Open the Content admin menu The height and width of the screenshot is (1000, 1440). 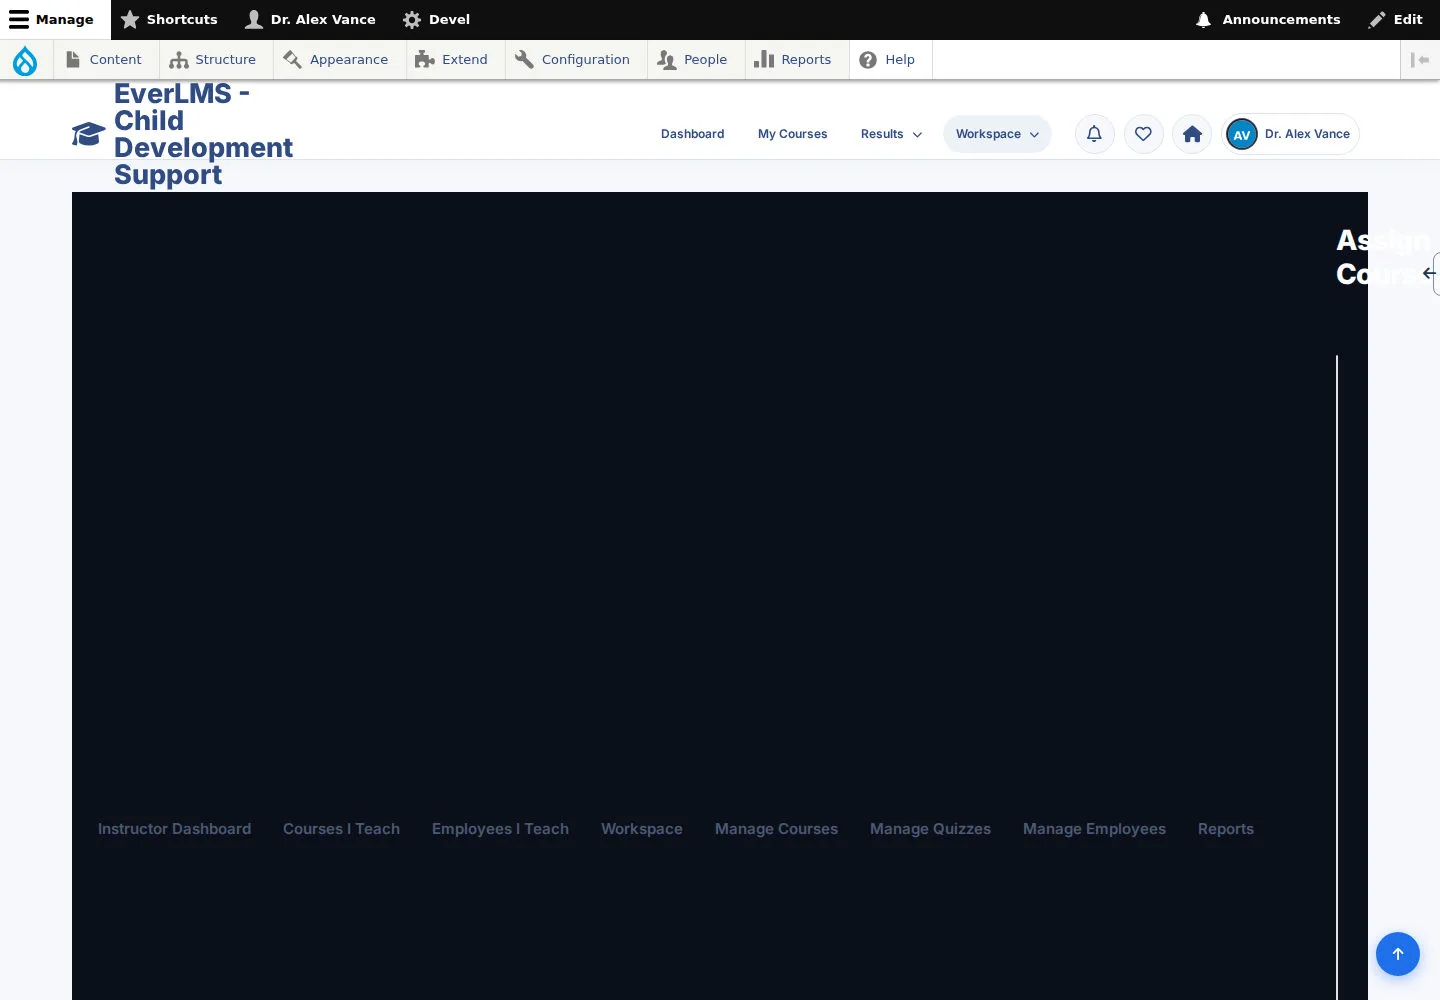[x=104, y=60]
